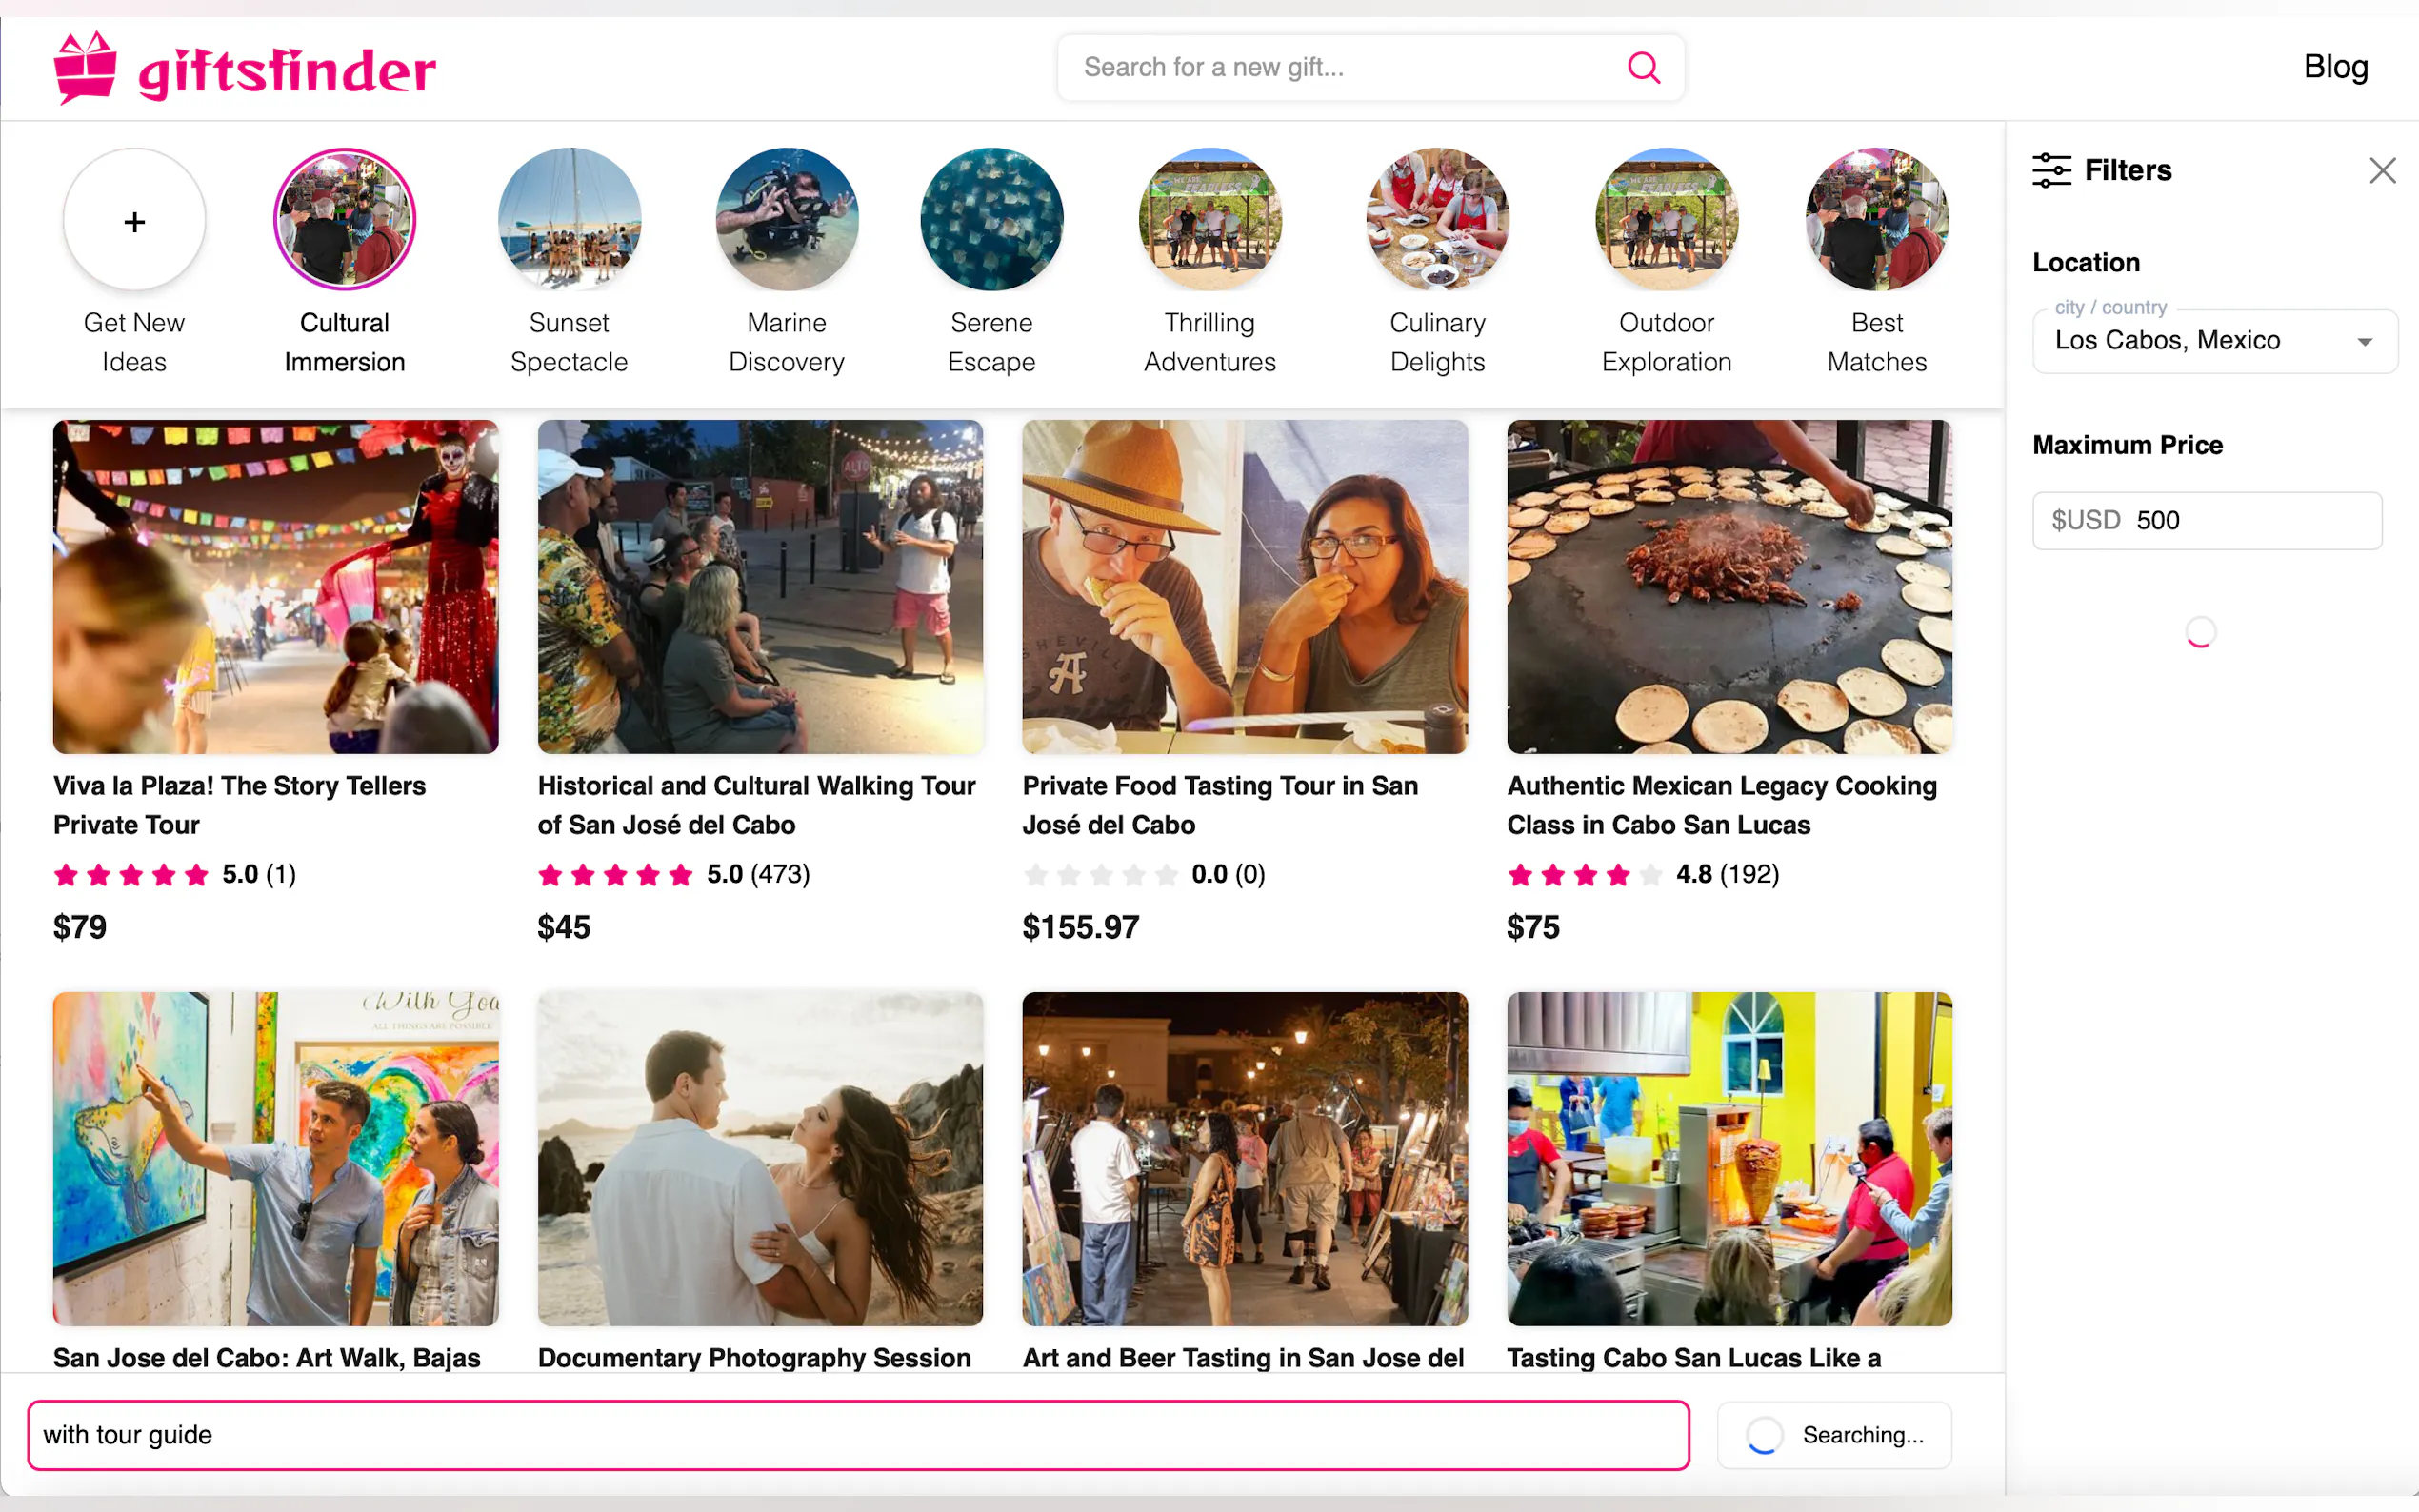The height and width of the screenshot is (1512, 2419).
Task: Select the Marine Discovery category
Action: pos(786,221)
